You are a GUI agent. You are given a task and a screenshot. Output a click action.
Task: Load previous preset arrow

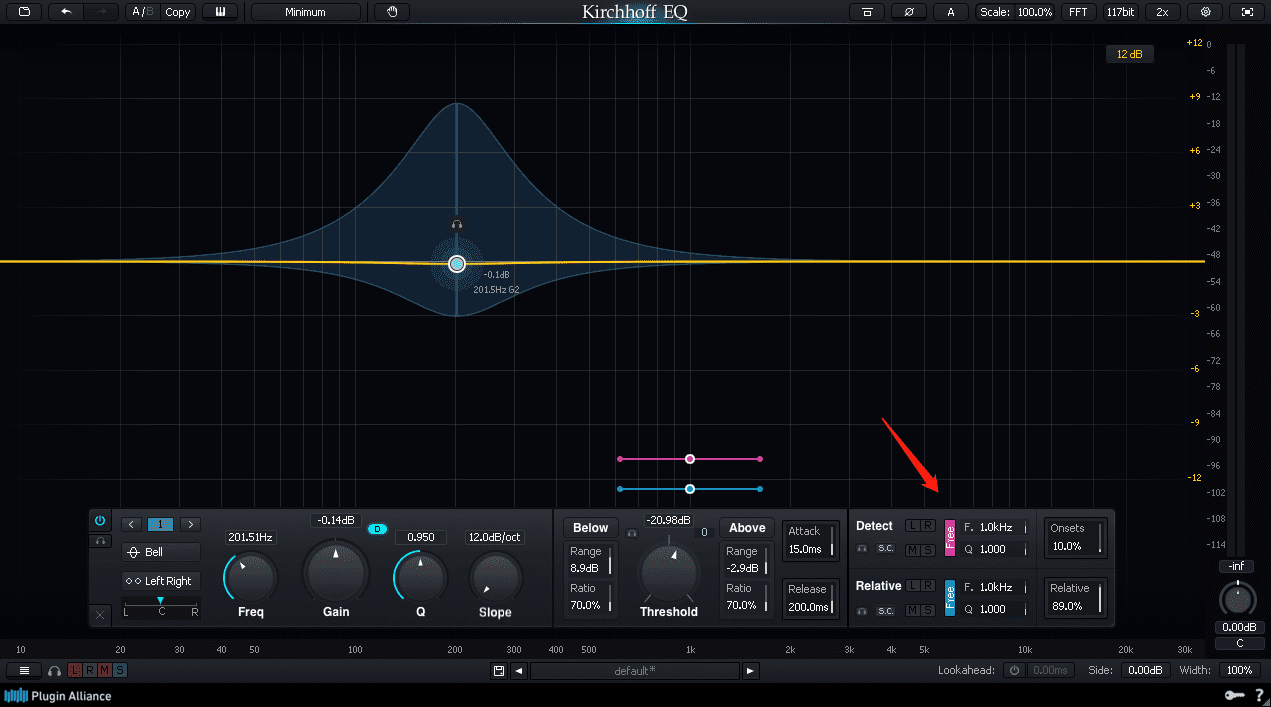[519, 670]
